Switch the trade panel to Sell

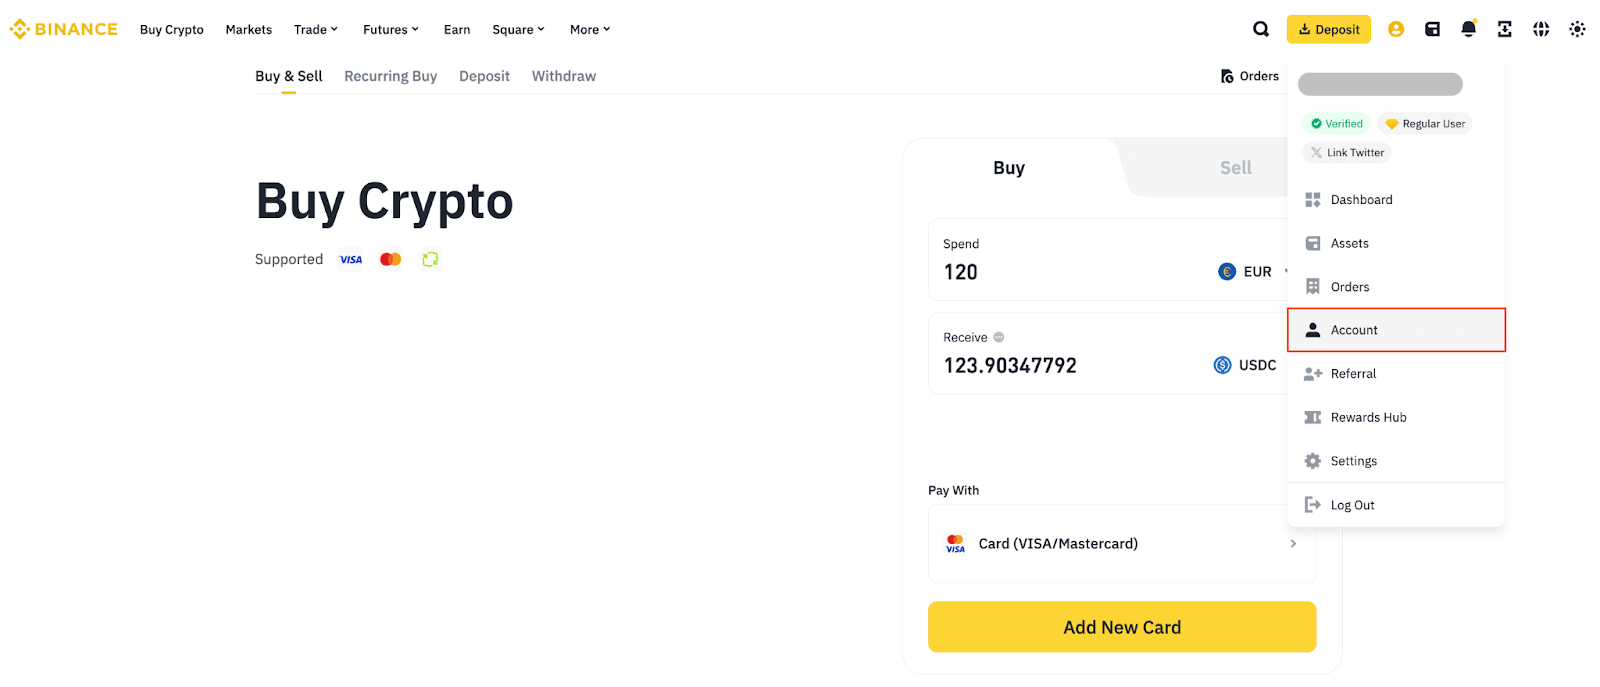pos(1235,168)
